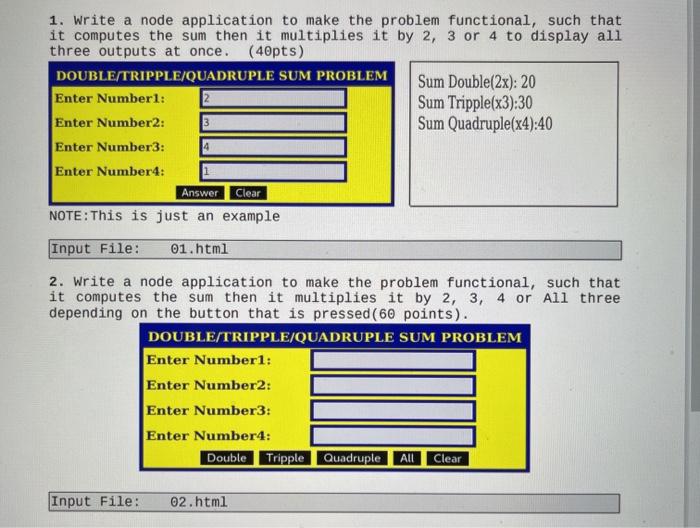Click 'Enter Number3:' label in second form

click(x=208, y=411)
